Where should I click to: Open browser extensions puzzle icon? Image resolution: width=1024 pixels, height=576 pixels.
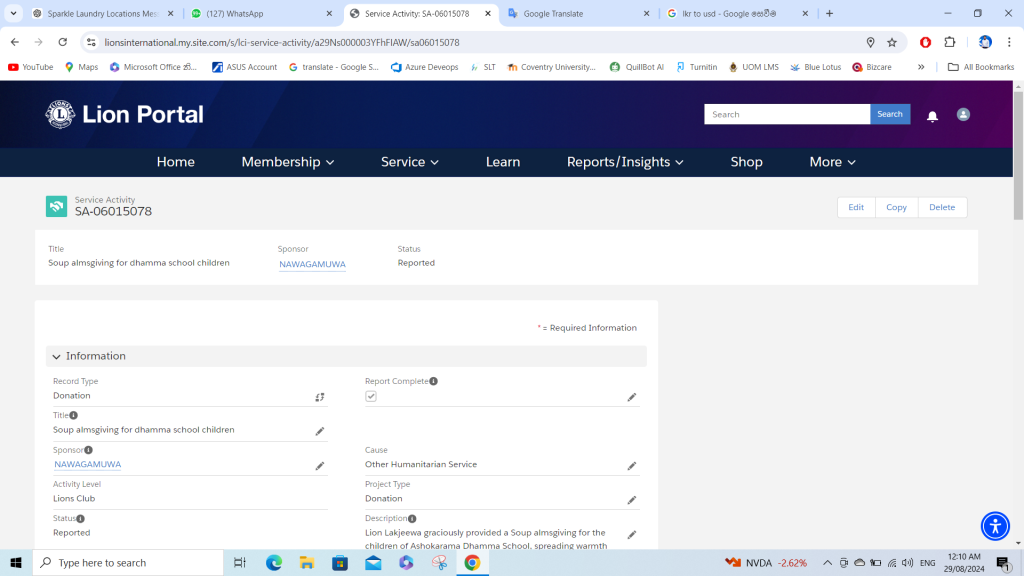point(950,42)
